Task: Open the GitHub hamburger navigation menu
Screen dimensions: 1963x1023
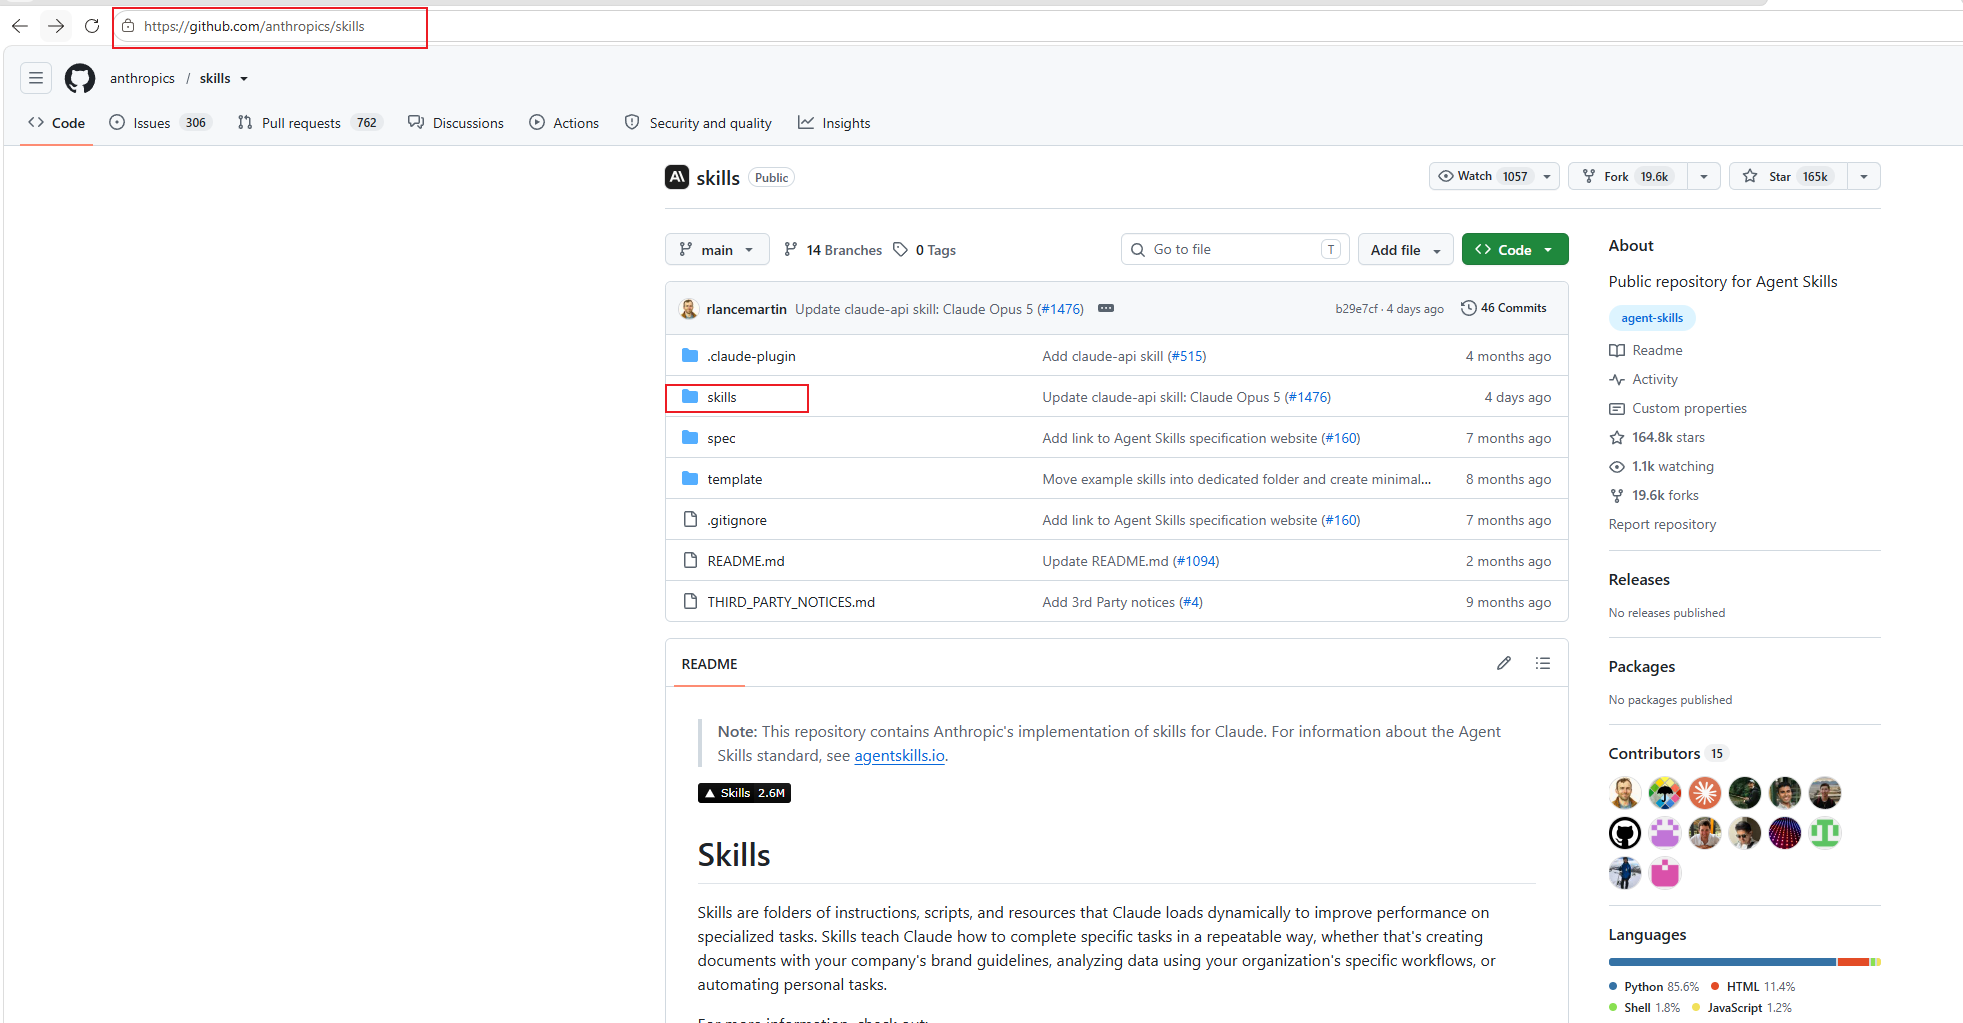Action: (36, 78)
